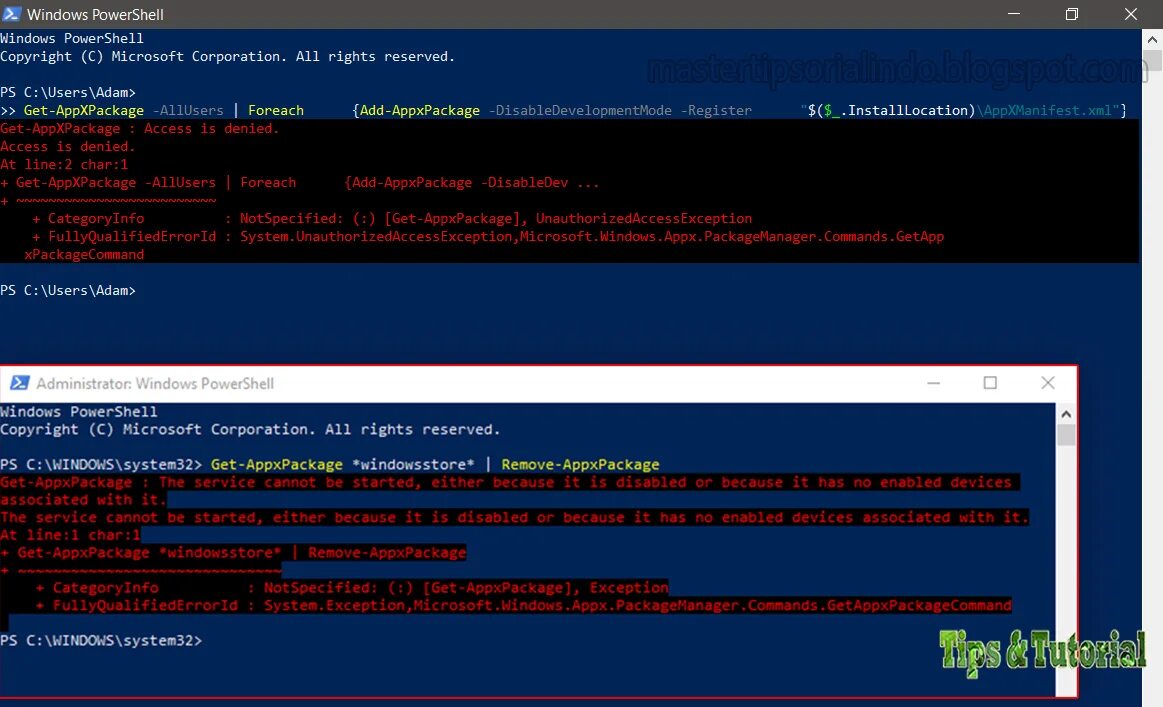Viewport: 1163px width, 707px height.
Task: Click '*windowsstore*' argument in the prompt line
Action: tap(413, 464)
